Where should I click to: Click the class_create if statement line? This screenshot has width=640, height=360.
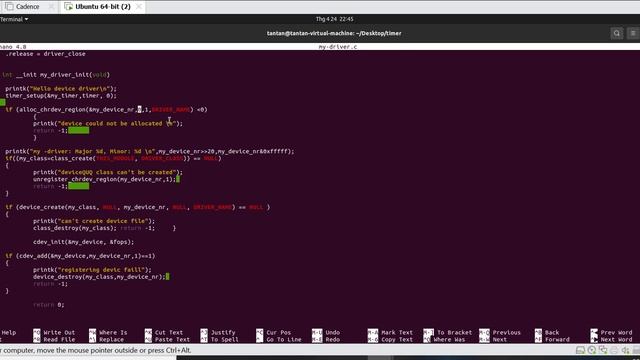click(113, 158)
